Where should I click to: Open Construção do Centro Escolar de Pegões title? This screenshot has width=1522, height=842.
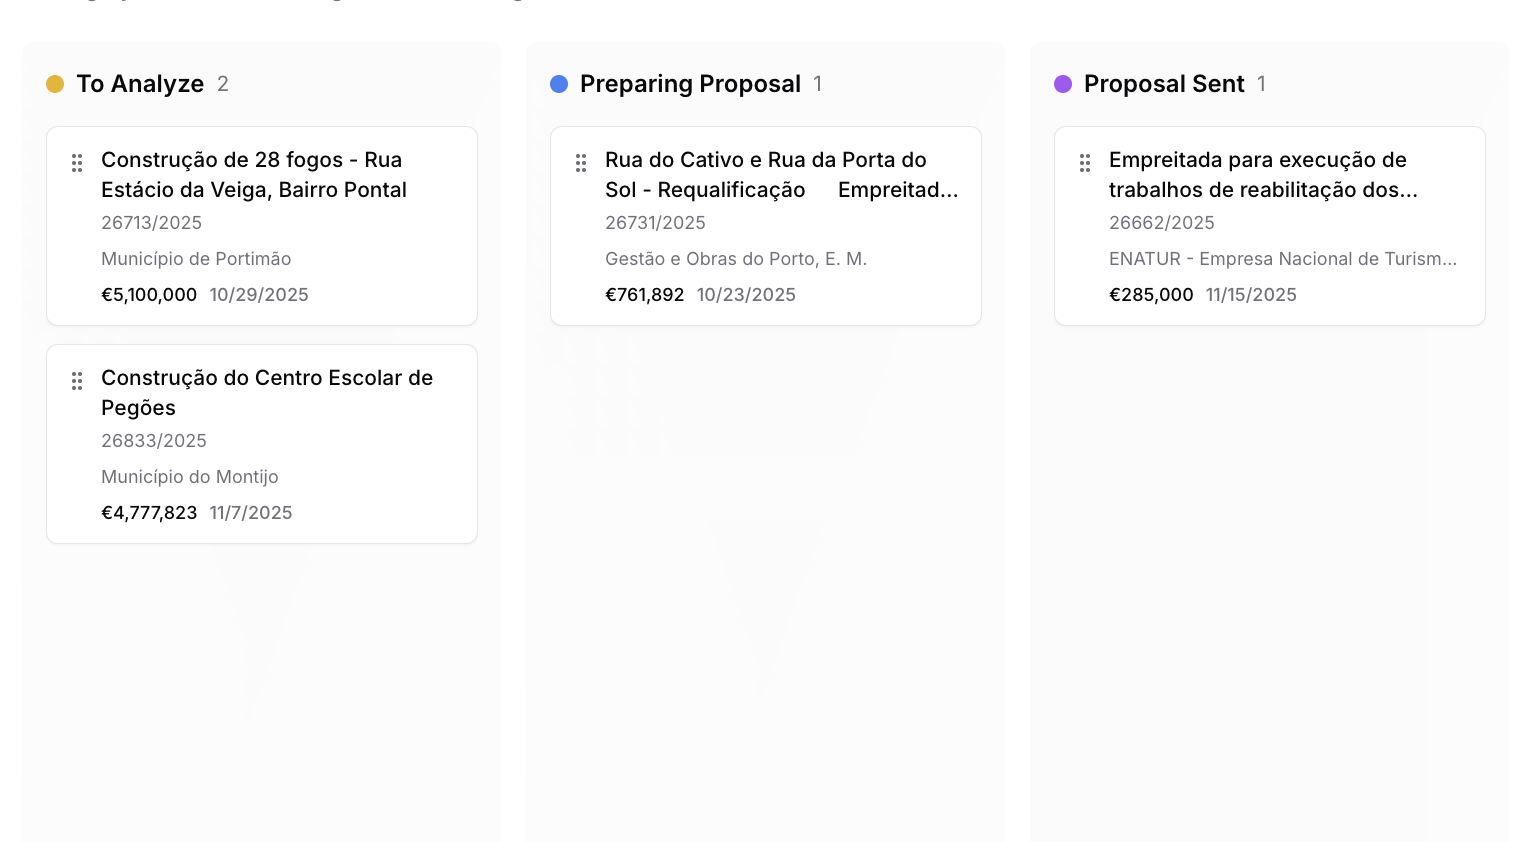point(266,392)
